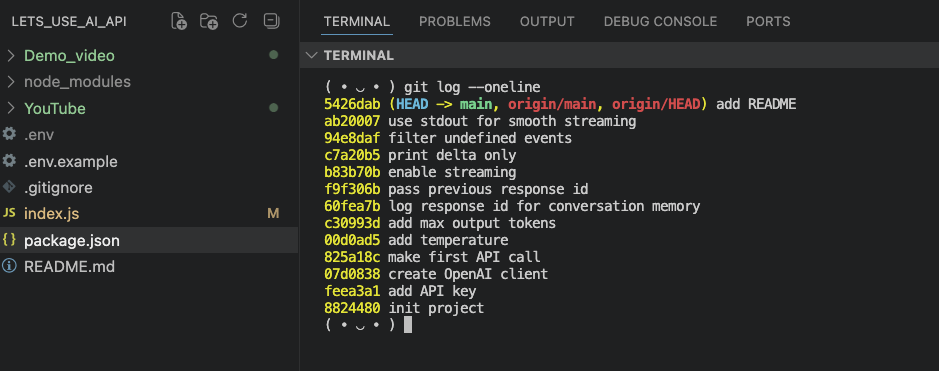
Task: Expand the node_modules folder
Action: point(10,82)
